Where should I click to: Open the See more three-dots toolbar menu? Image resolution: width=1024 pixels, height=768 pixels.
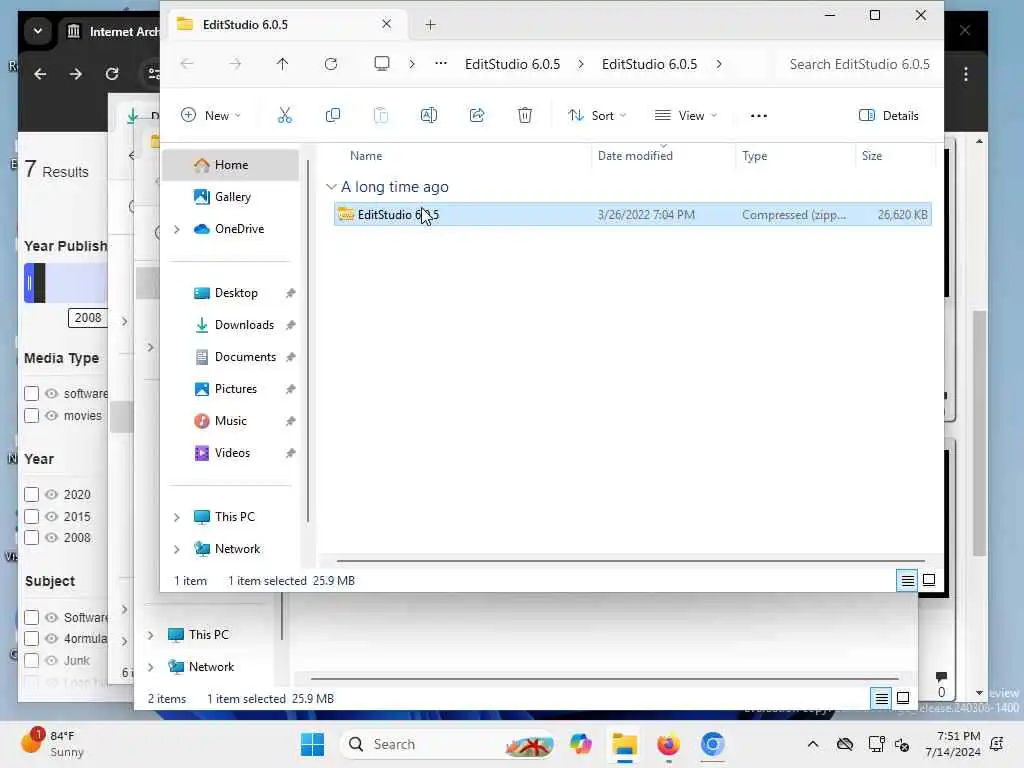point(758,116)
